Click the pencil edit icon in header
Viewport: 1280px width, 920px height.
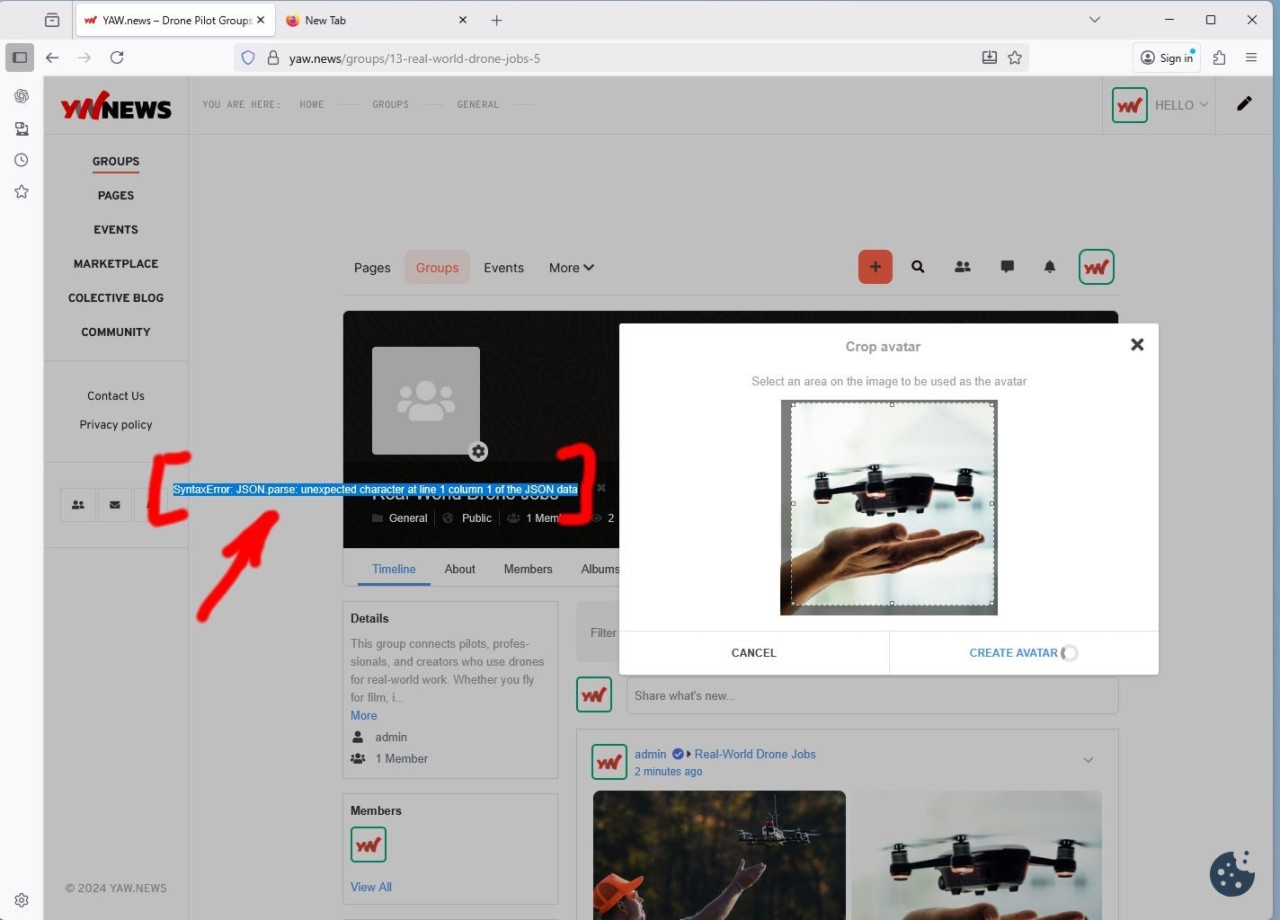coord(1244,104)
